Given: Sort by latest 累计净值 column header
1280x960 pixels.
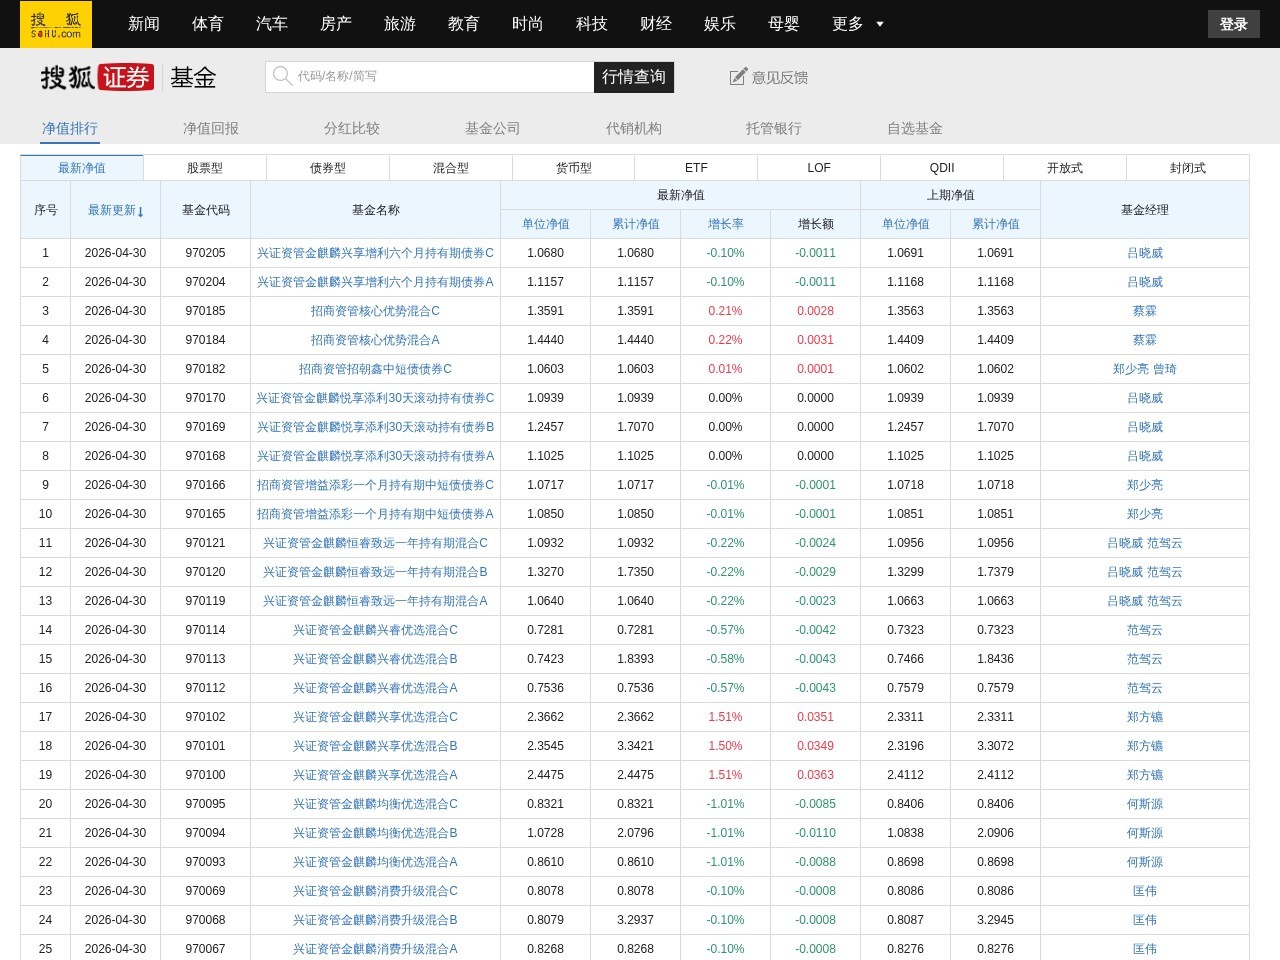Looking at the screenshot, I should click(x=636, y=224).
